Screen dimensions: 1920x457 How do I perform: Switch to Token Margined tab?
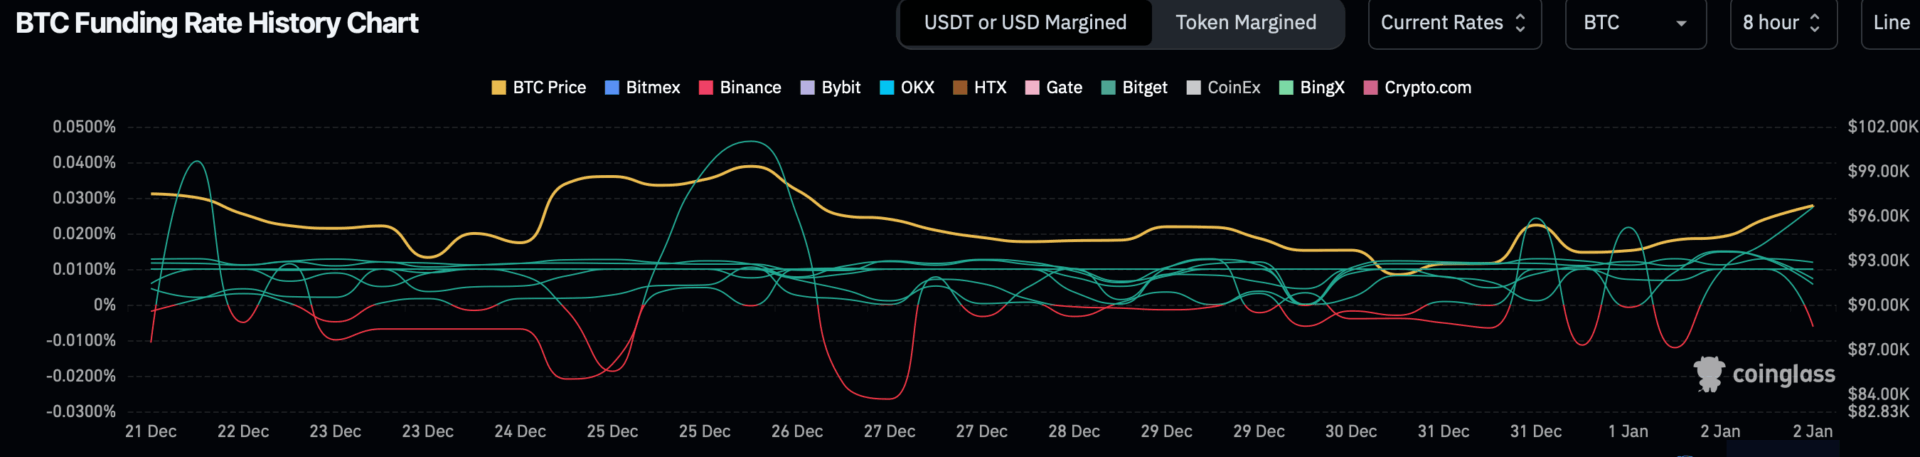(x=1246, y=23)
